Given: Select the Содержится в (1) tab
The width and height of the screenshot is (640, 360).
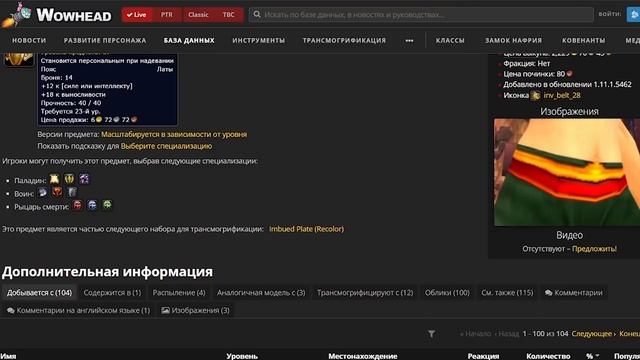Looking at the screenshot, I should point(112,293).
